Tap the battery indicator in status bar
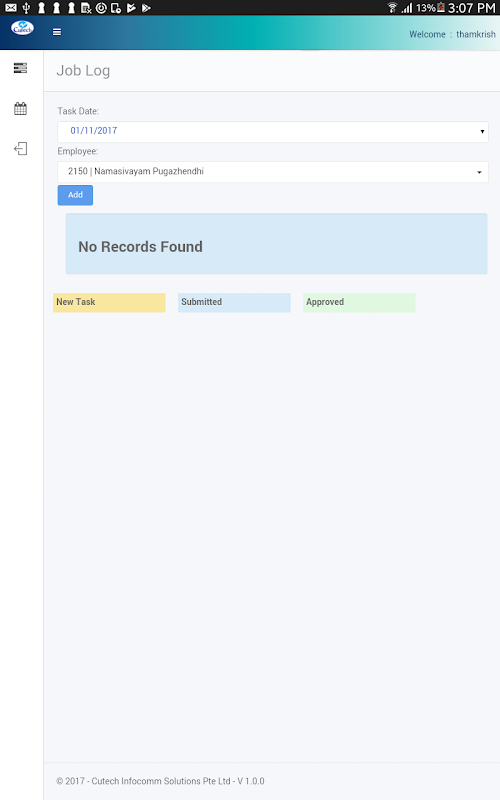This screenshot has height=800, width=500. [441, 8]
